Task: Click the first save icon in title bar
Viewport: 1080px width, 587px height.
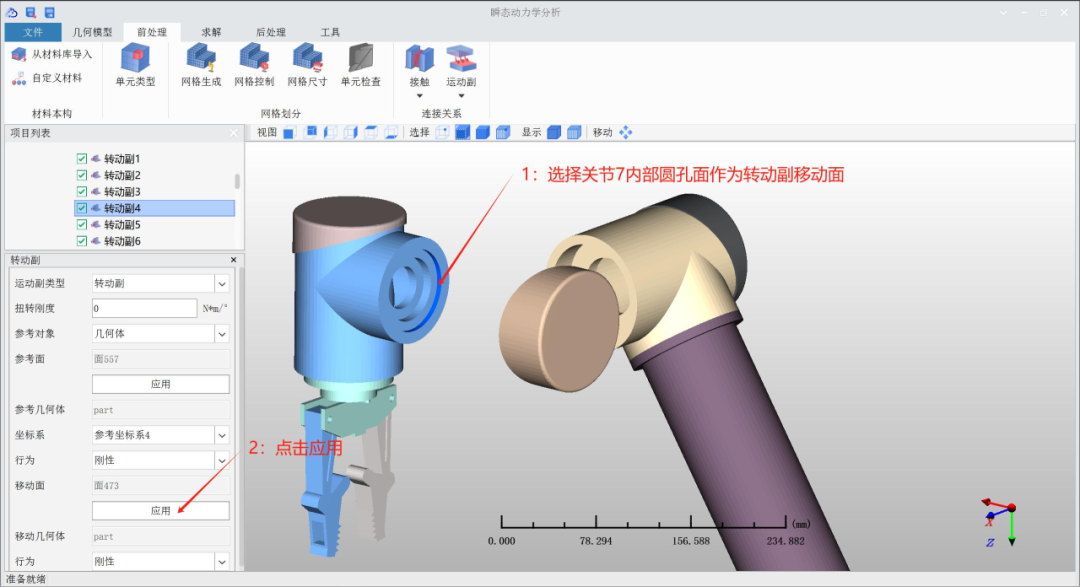Action: click(30, 12)
